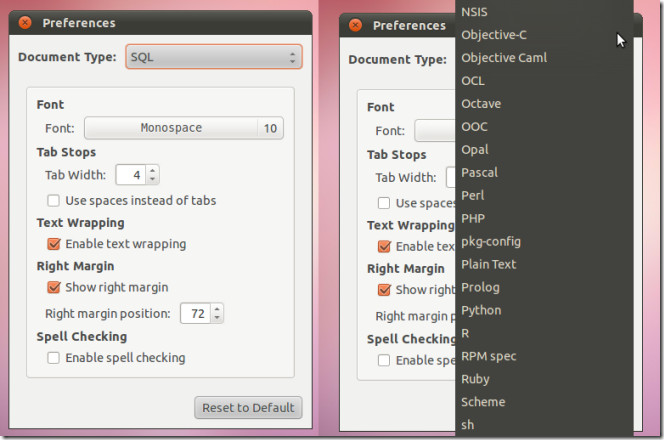Toggle Enable text wrapping in right window
Screen dimensions: 664x440
[x=384, y=246]
